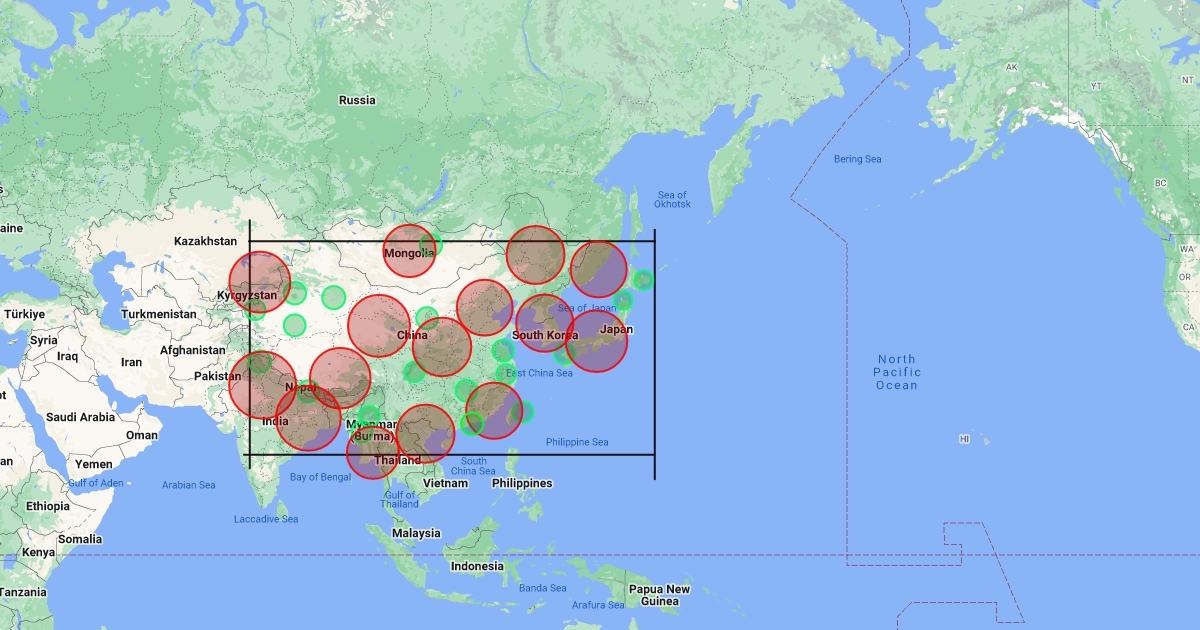Select the Vietnam country label
This screenshot has height=630, width=1200.
pos(445,483)
